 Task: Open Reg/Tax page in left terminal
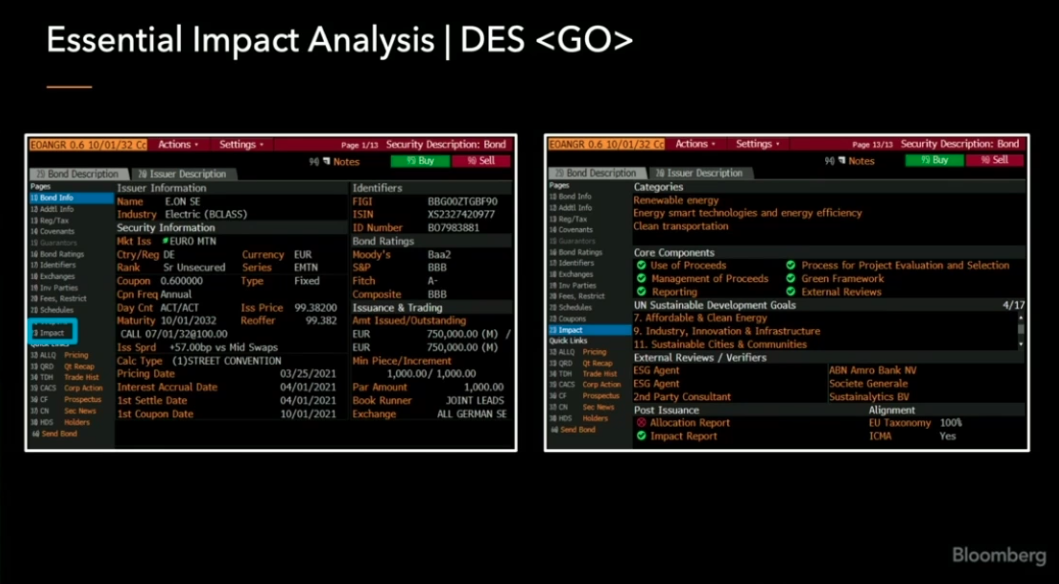pos(50,221)
